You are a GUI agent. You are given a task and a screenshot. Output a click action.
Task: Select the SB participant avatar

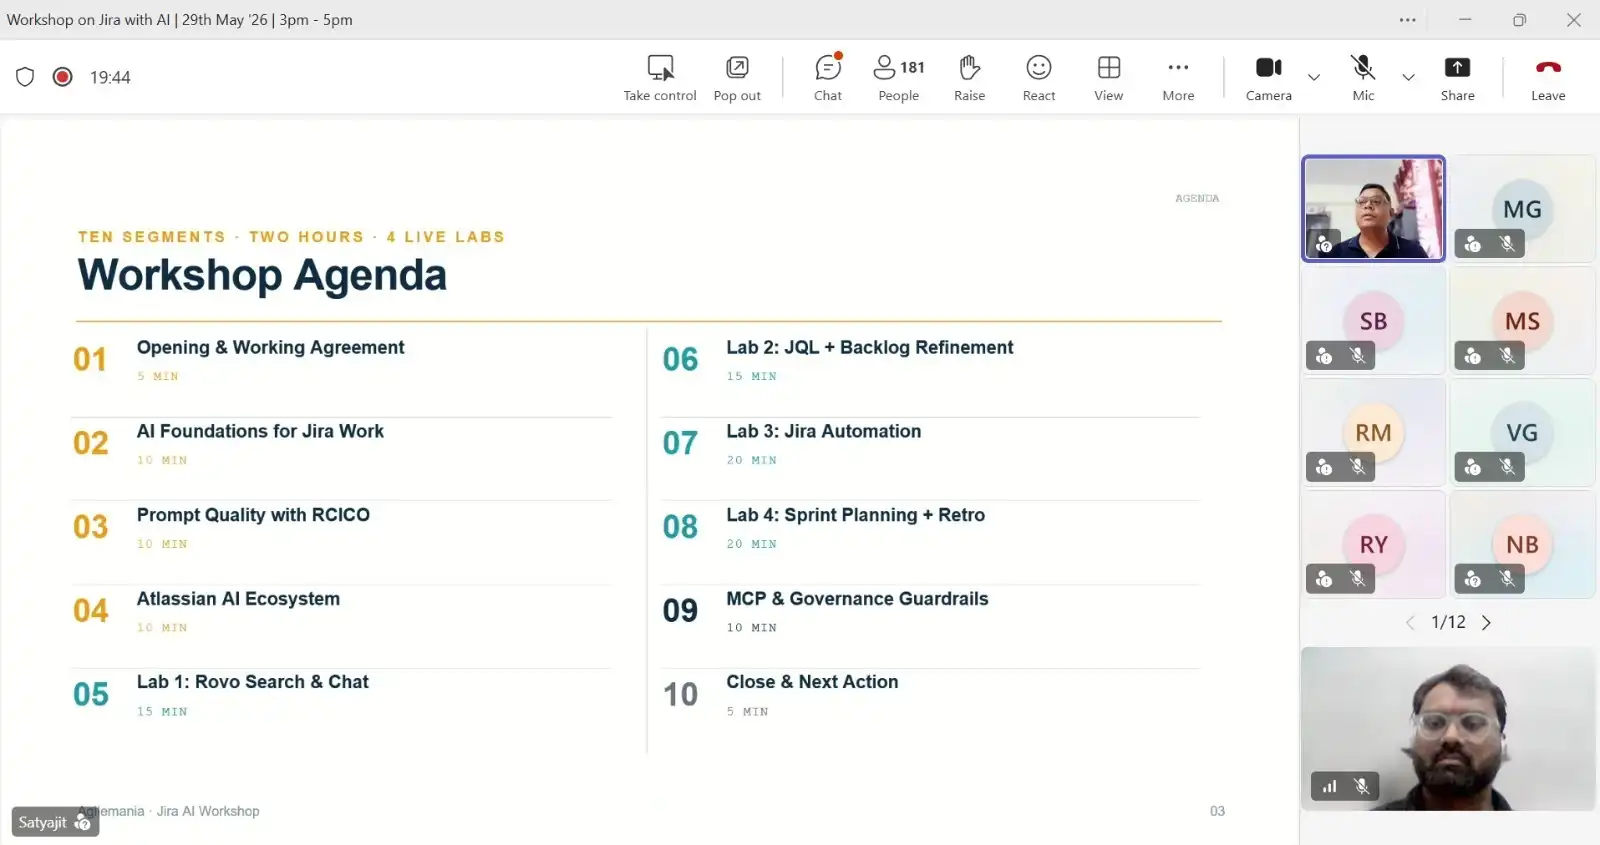[x=1373, y=321]
